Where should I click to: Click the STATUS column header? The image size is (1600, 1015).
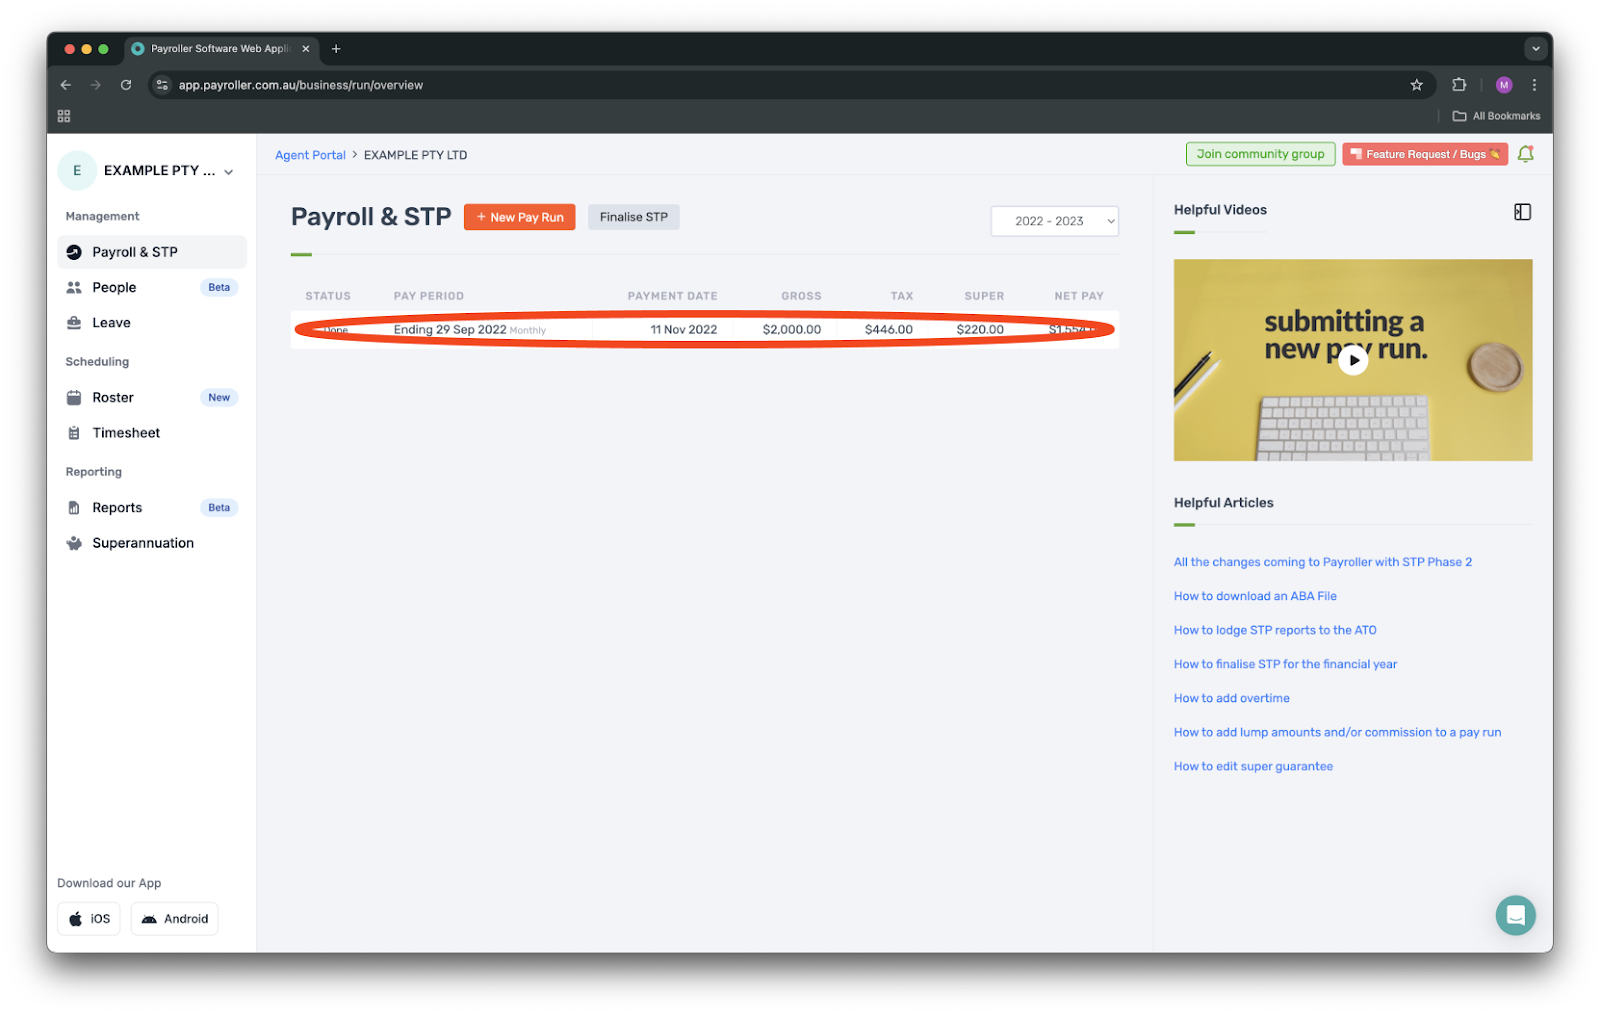tap(328, 296)
